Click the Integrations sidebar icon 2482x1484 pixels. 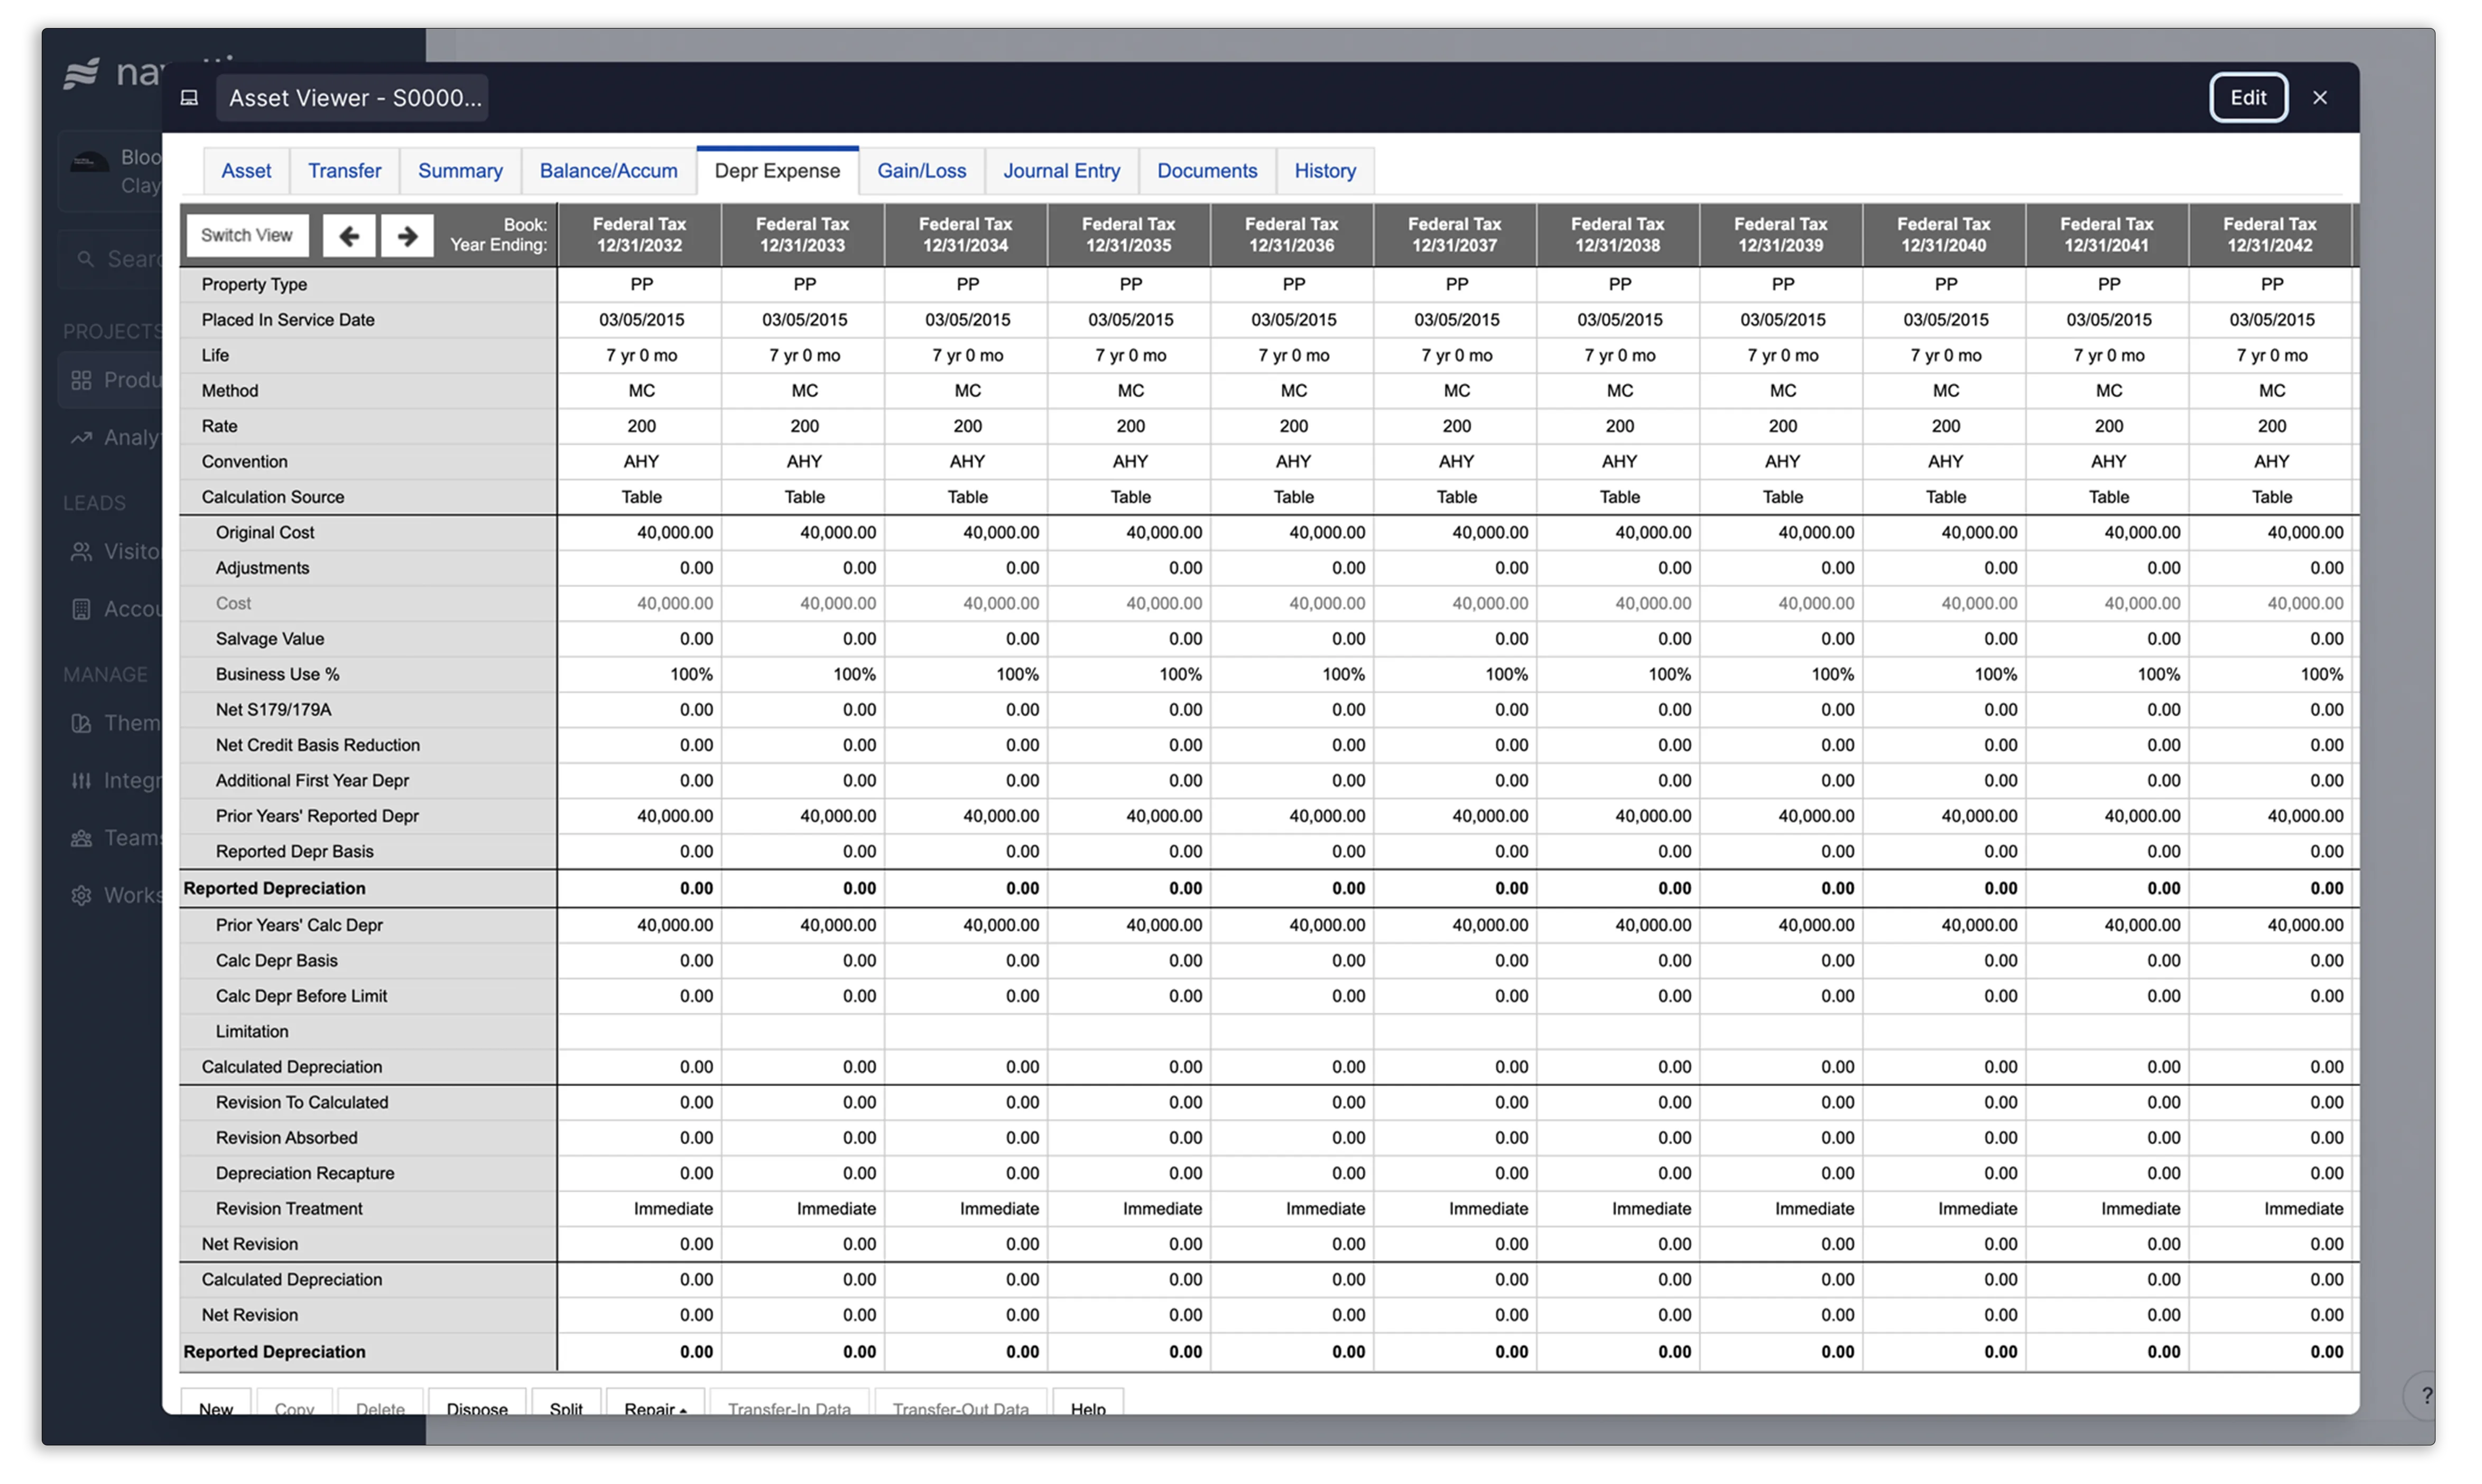point(82,781)
